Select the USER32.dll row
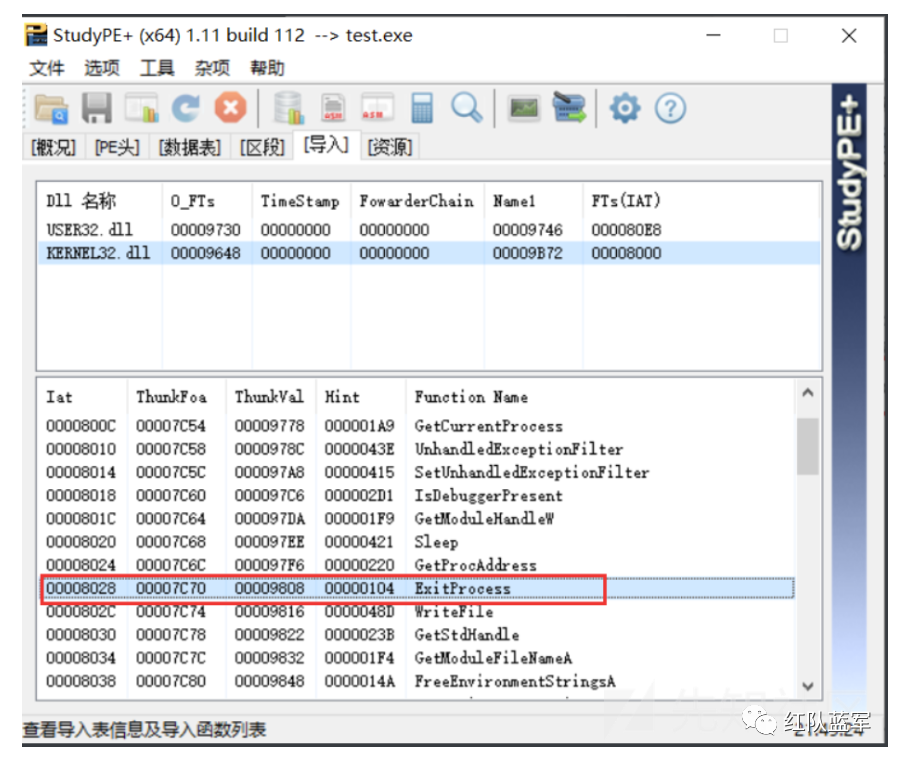901x762 pixels. (429, 230)
